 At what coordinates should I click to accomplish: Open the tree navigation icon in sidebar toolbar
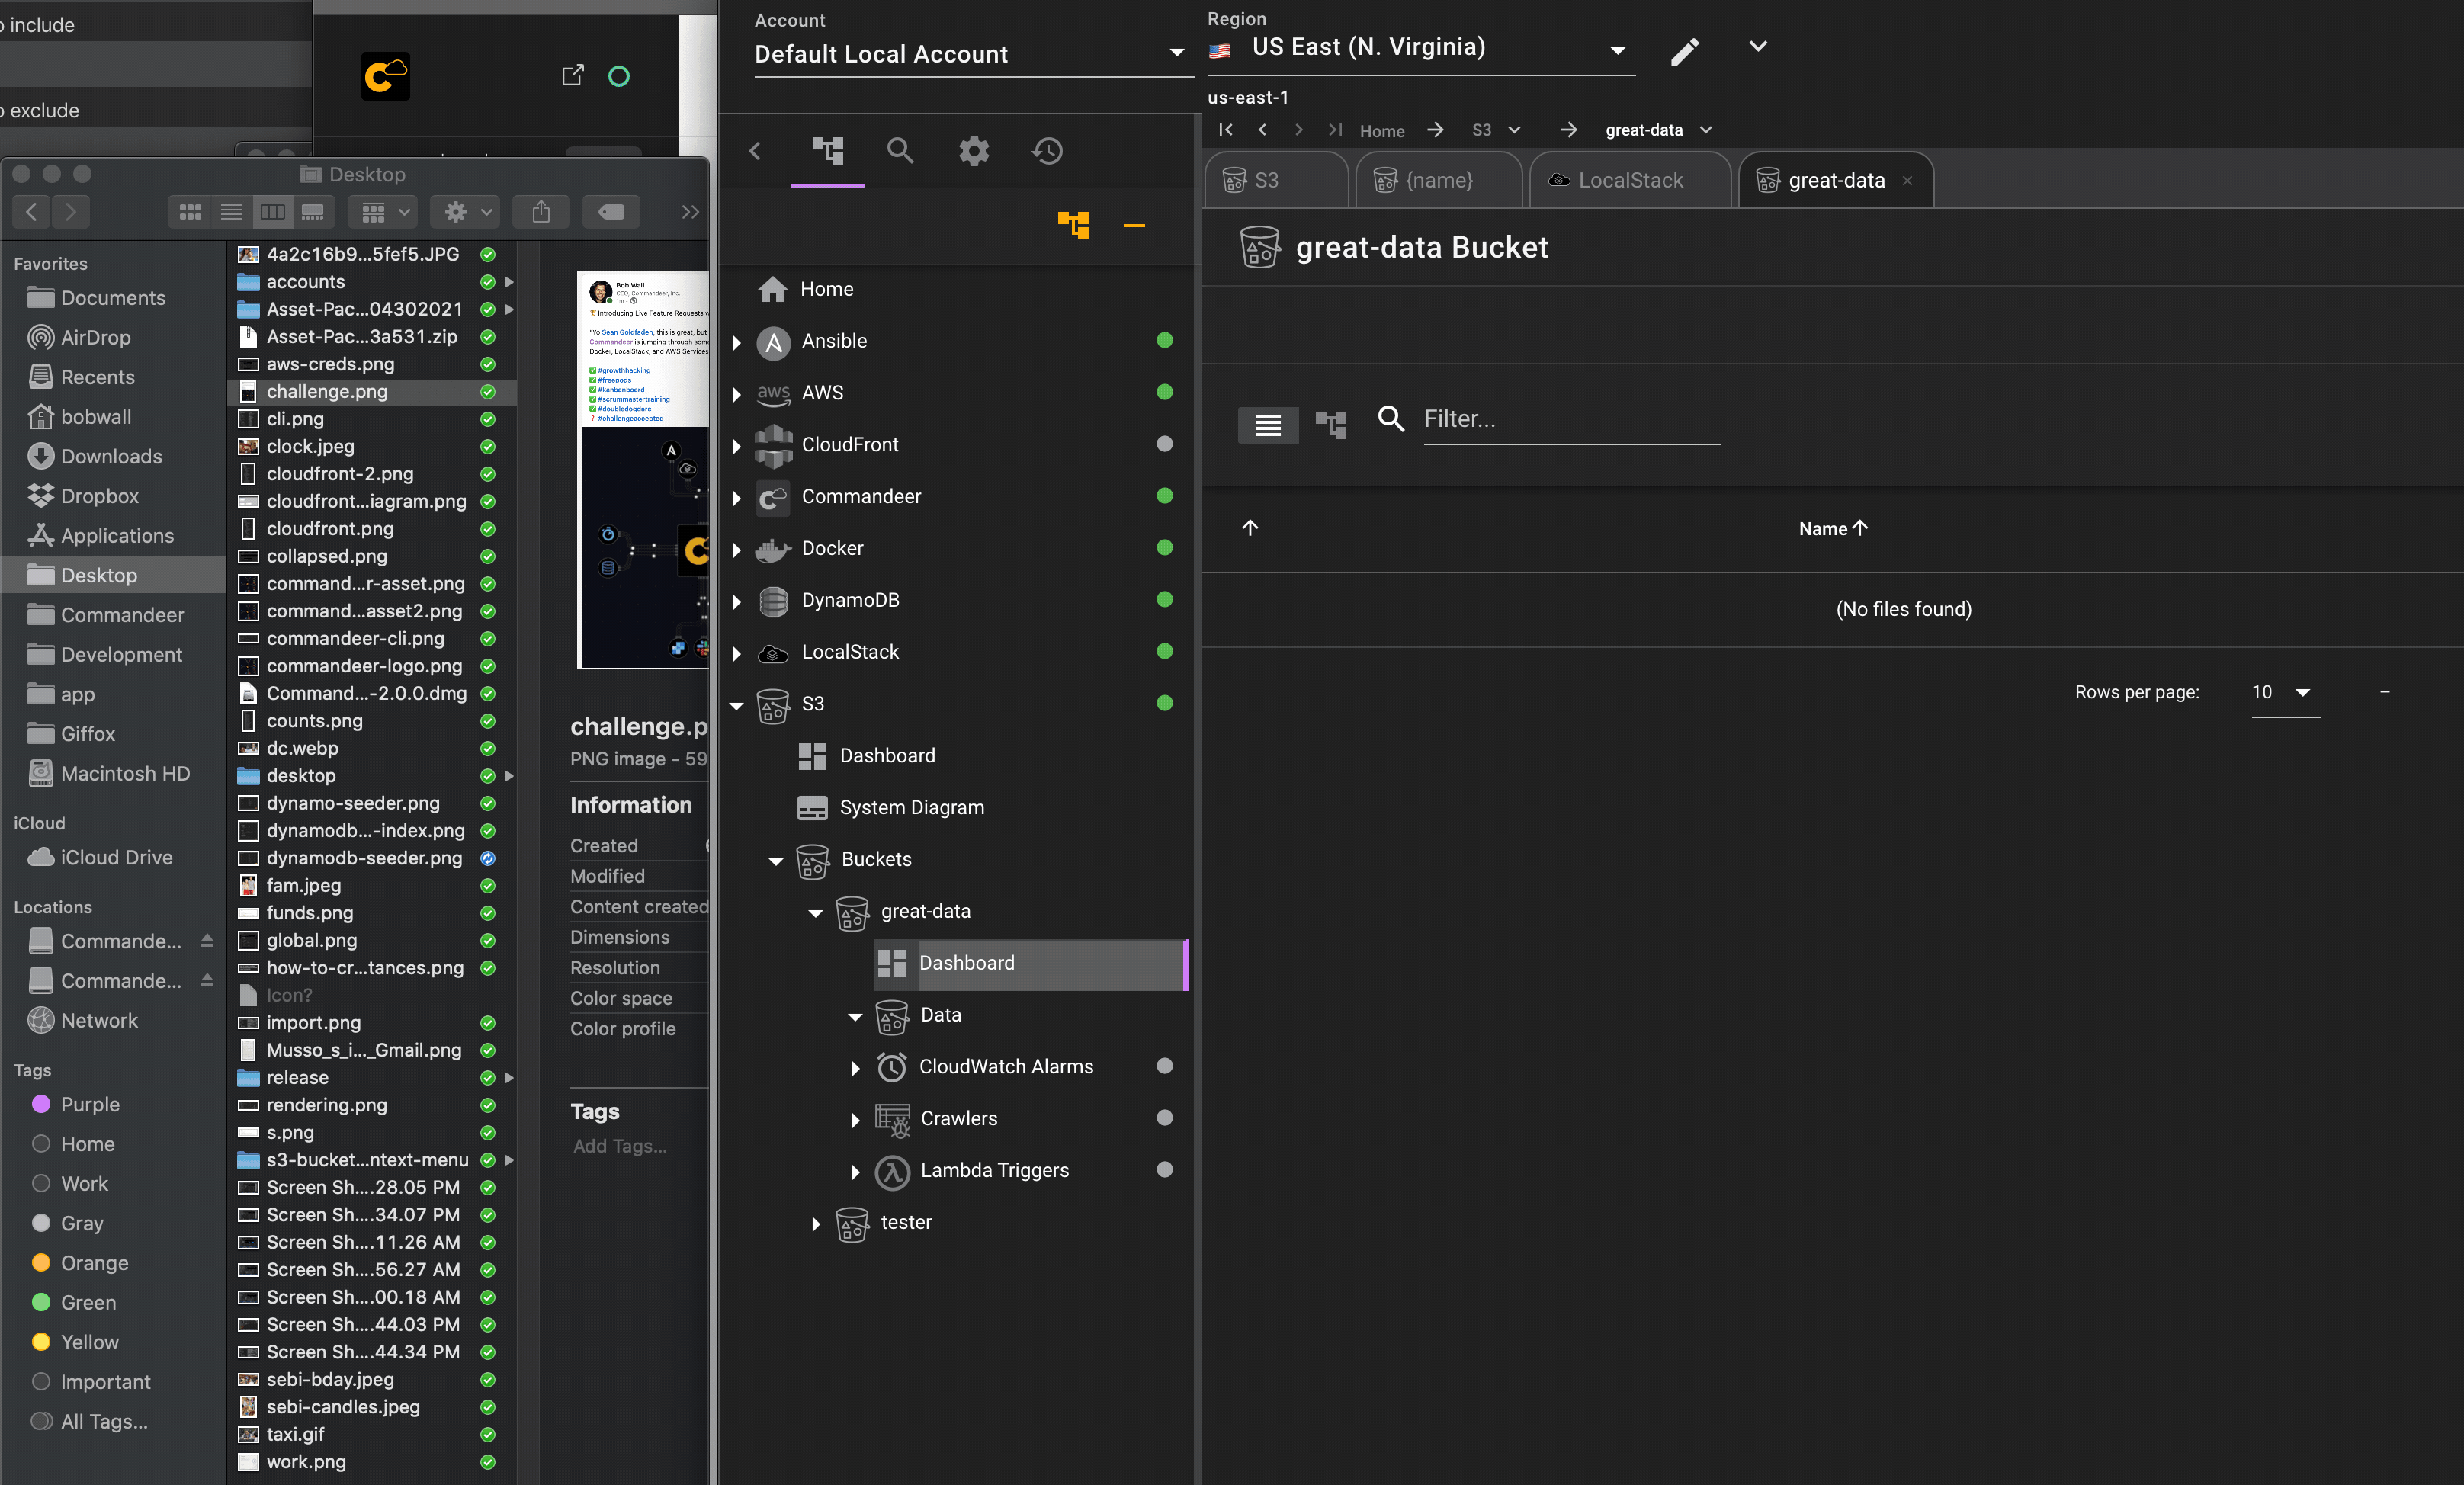827,151
